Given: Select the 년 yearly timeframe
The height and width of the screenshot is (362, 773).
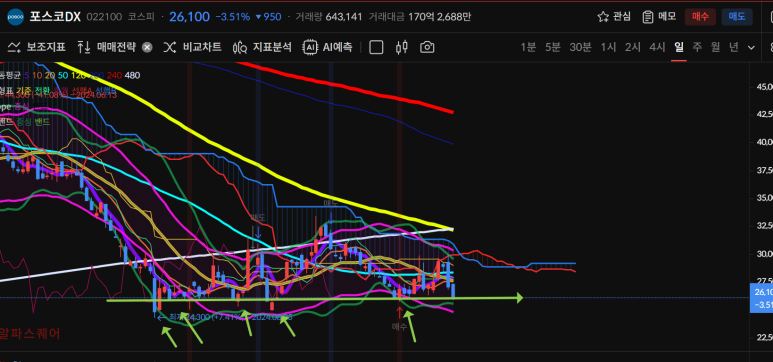Looking at the screenshot, I should pos(734,47).
